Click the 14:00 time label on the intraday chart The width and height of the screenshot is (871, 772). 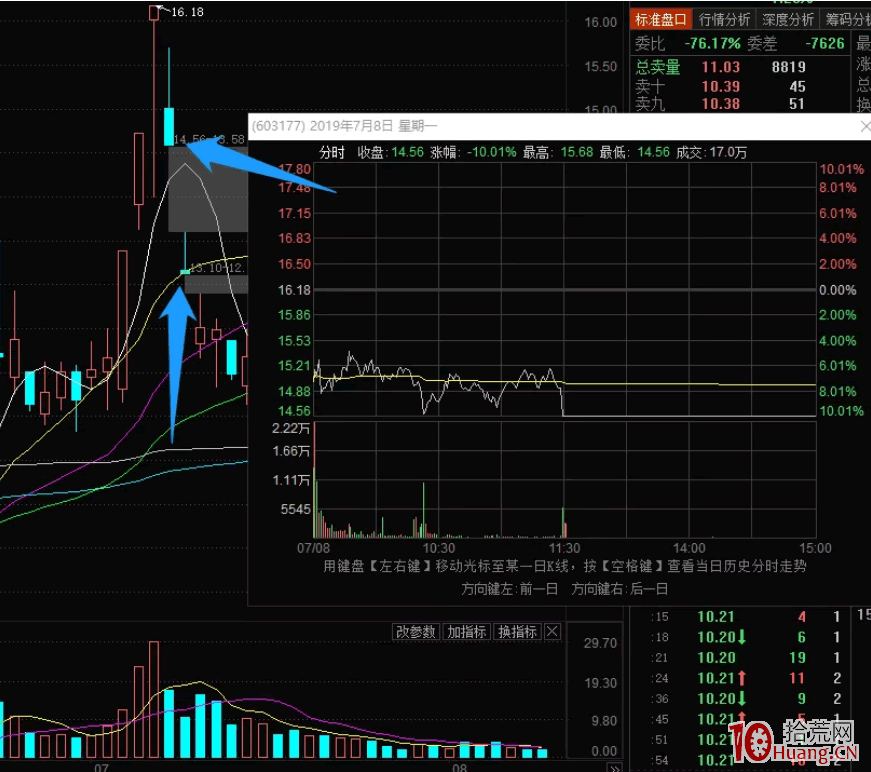click(x=689, y=548)
